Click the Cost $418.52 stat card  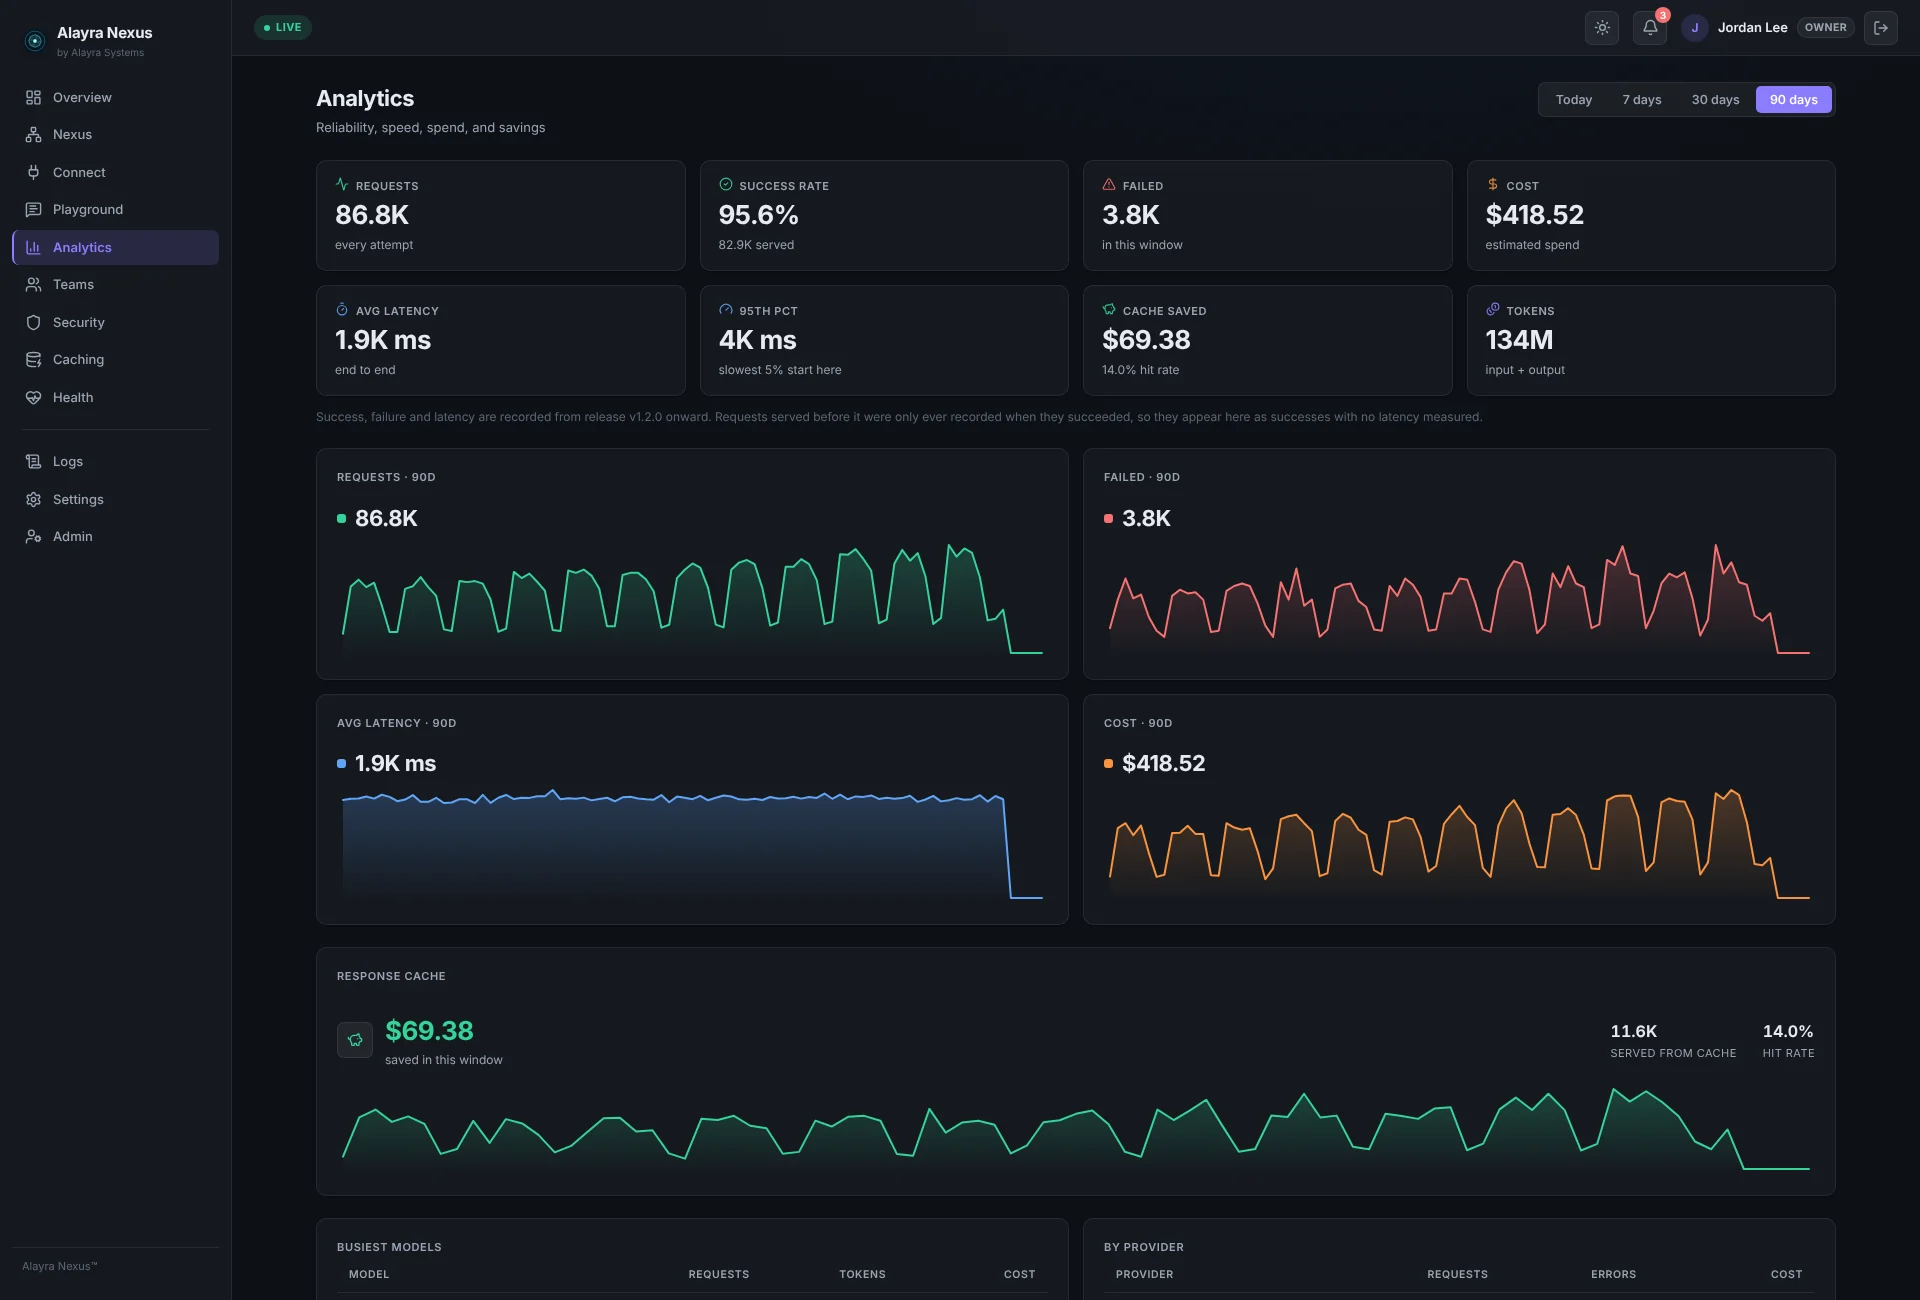[x=1651, y=216]
